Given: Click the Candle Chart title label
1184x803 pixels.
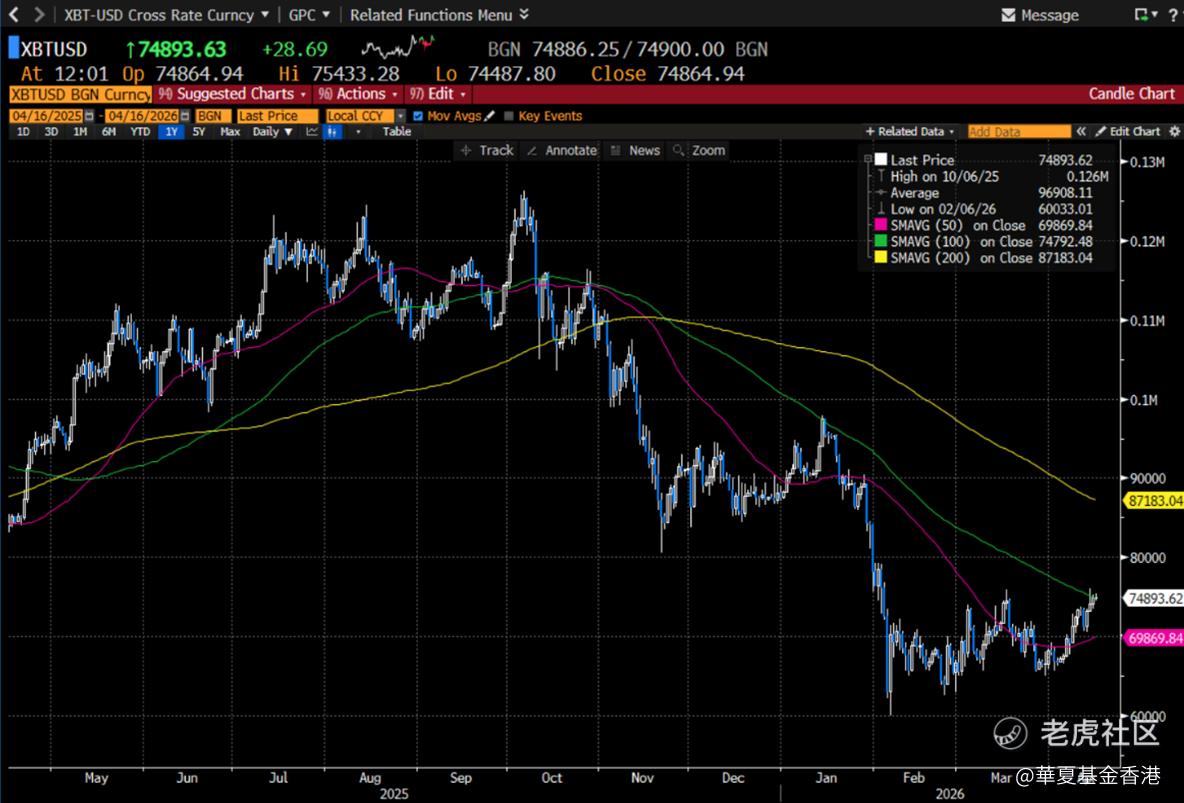Looking at the screenshot, I should (x=1131, y=94).
